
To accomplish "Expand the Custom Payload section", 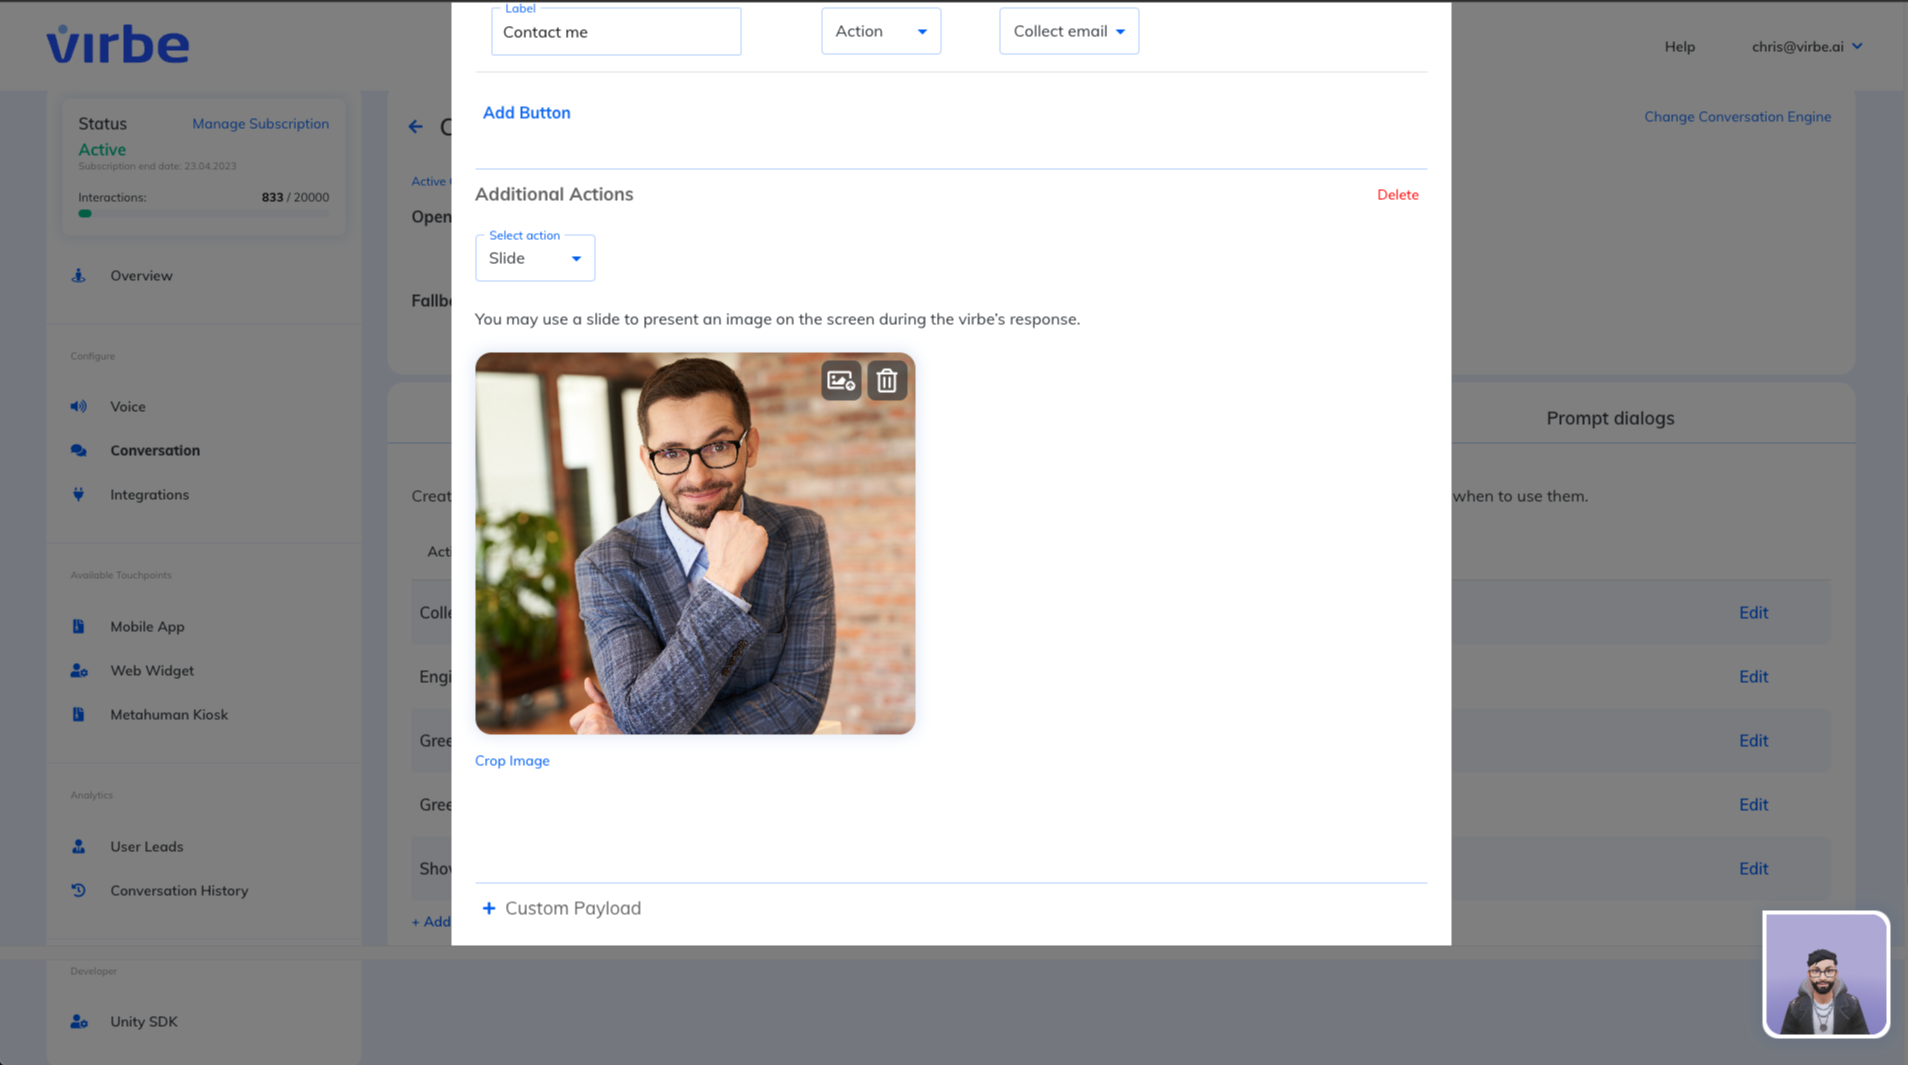I will click(x=561, y=908).
